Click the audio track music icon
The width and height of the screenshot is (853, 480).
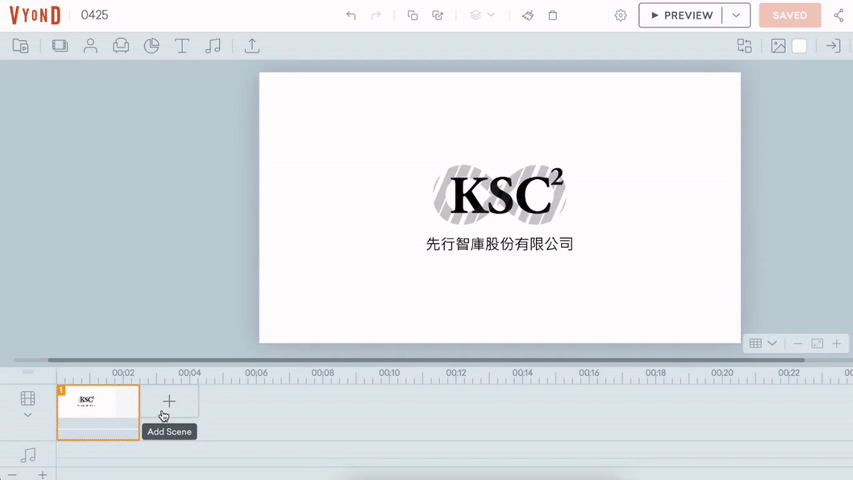28,454
